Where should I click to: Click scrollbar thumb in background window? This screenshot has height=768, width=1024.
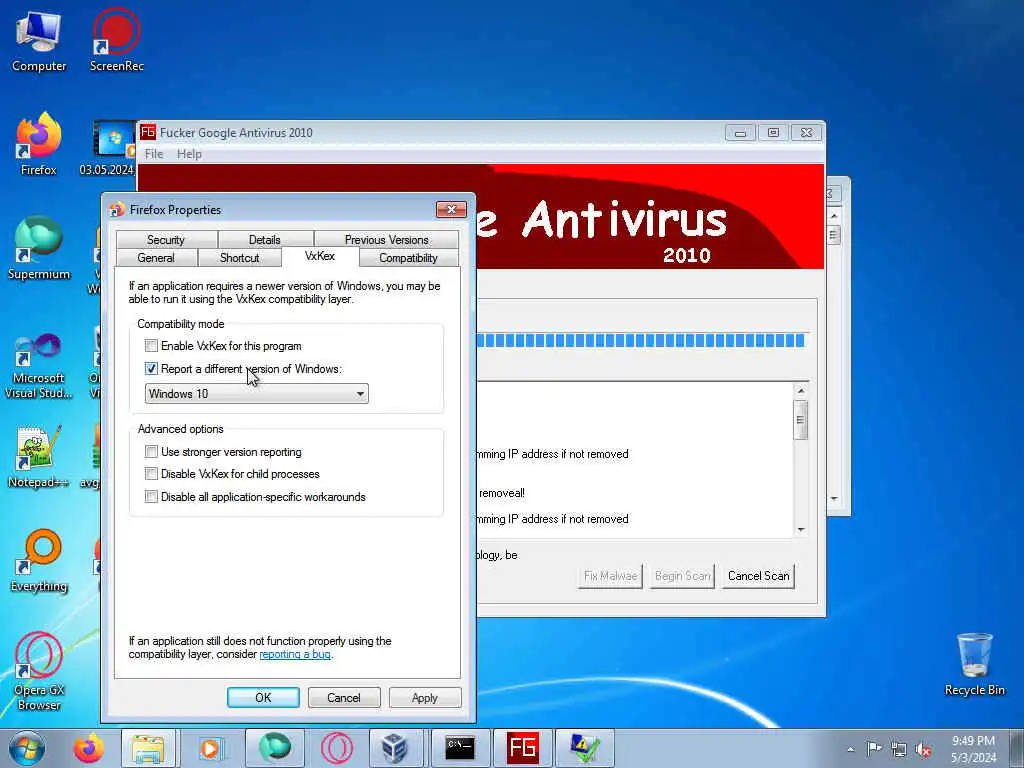[834, 235]
